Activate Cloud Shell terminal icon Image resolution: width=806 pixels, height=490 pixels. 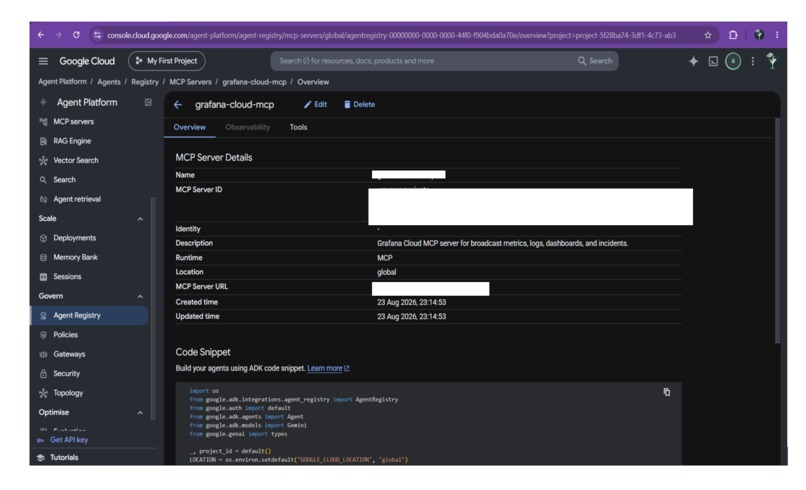pos(713,61)
